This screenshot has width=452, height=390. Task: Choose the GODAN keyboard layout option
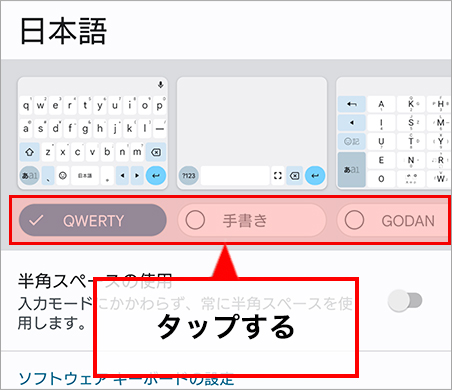tap(394, 220)
